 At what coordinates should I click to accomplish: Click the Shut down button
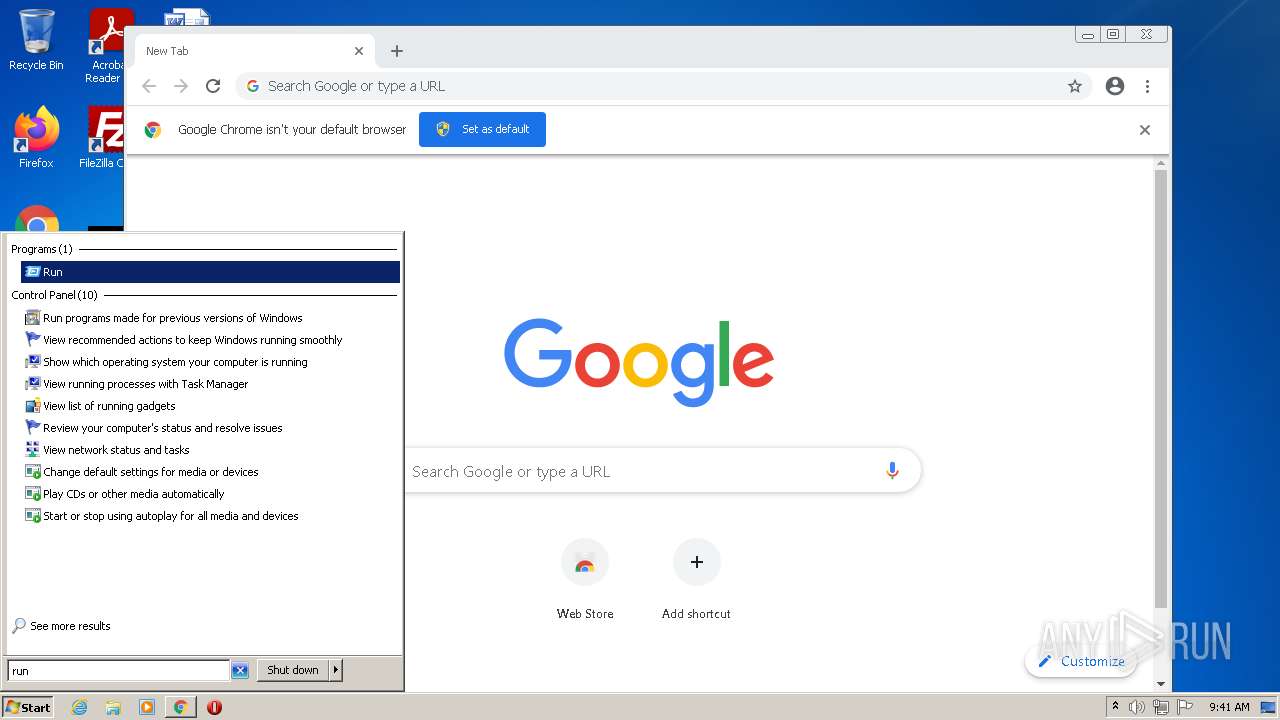click(x=293, y=670)
